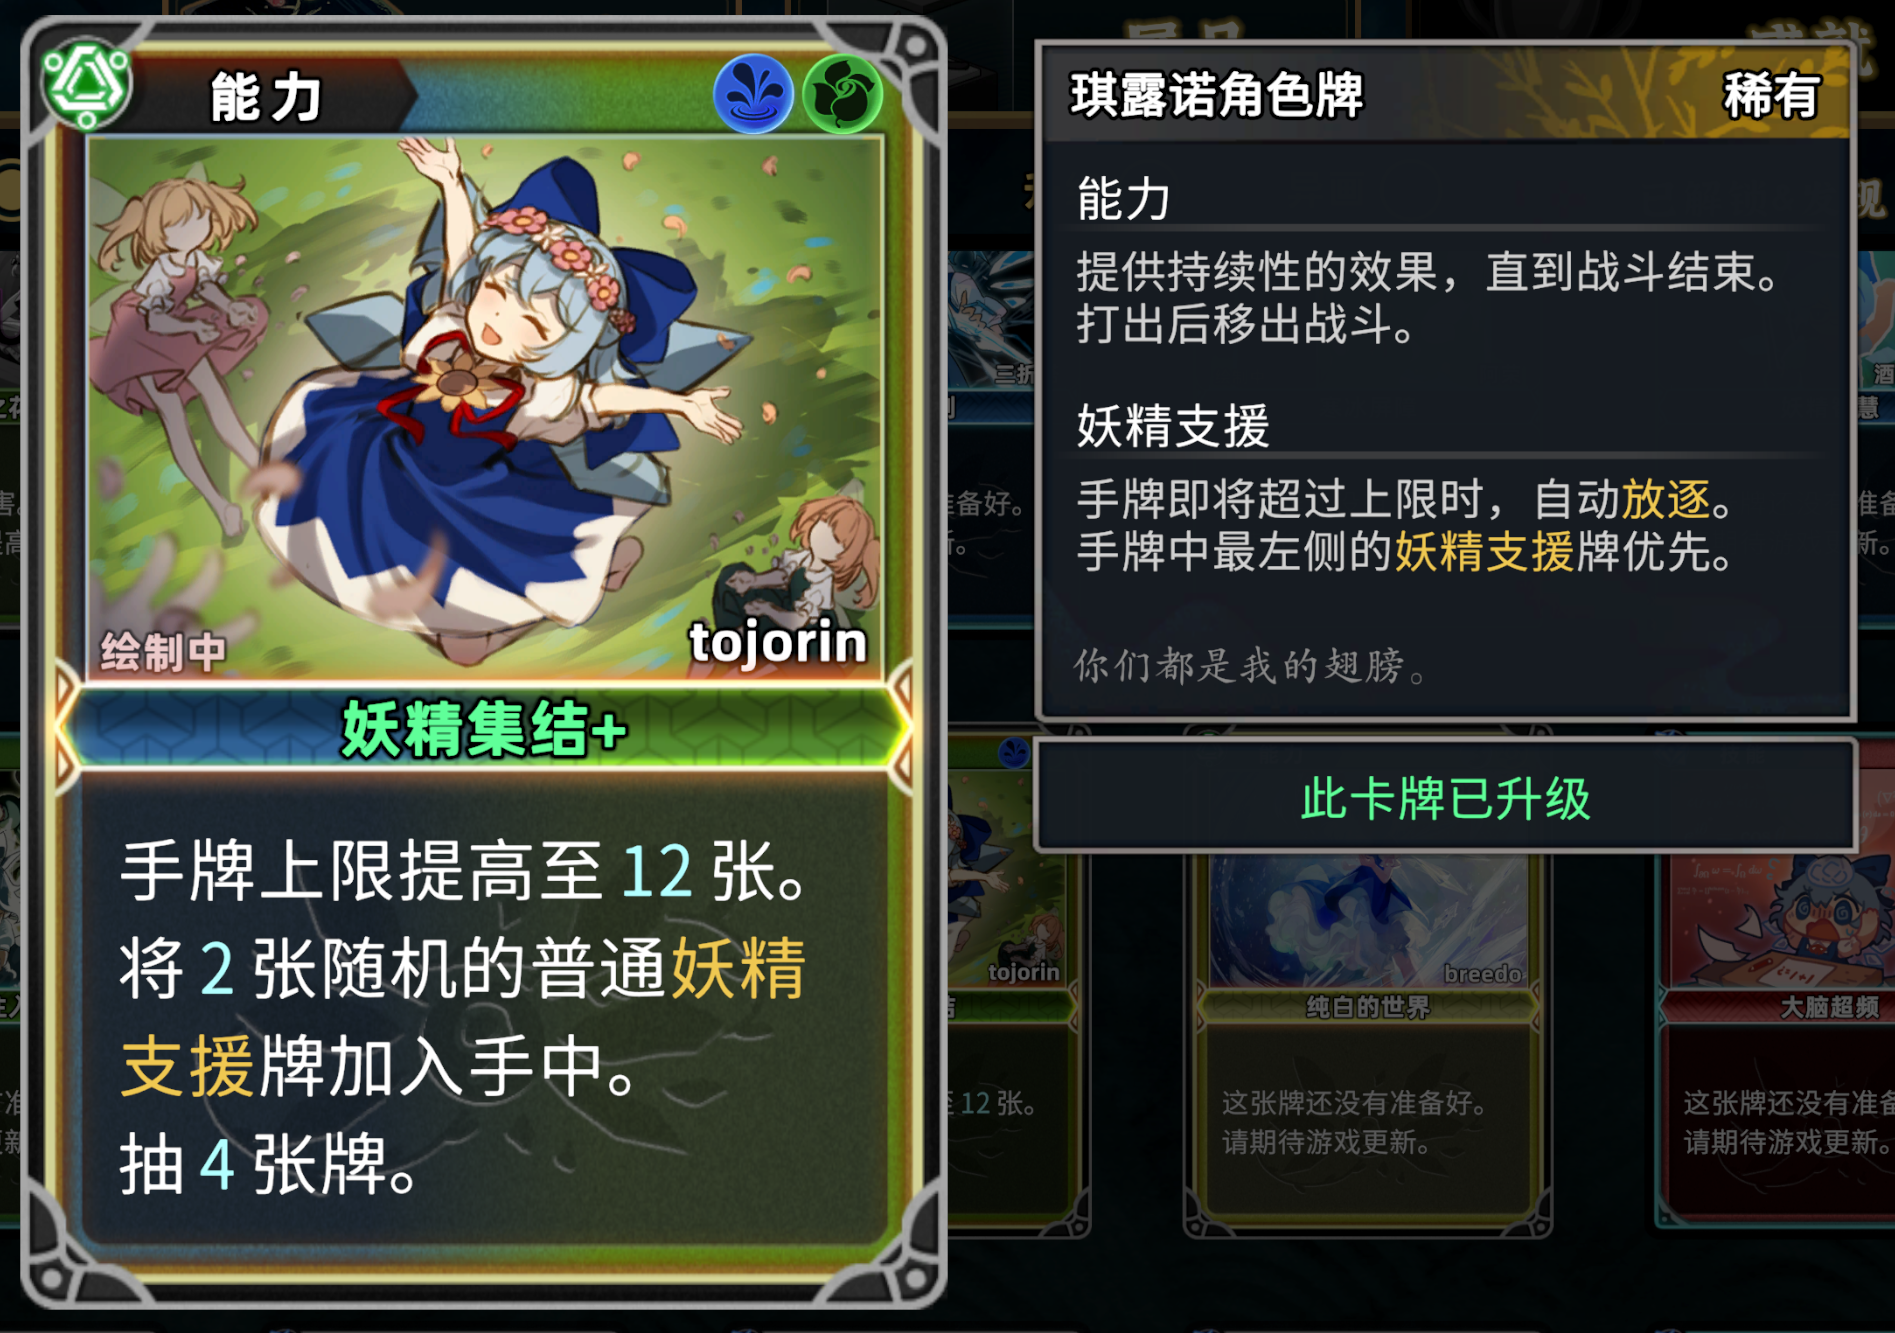
Task: Click the 绘制中 work-in-progress label
Action: [x=163, y=652]
